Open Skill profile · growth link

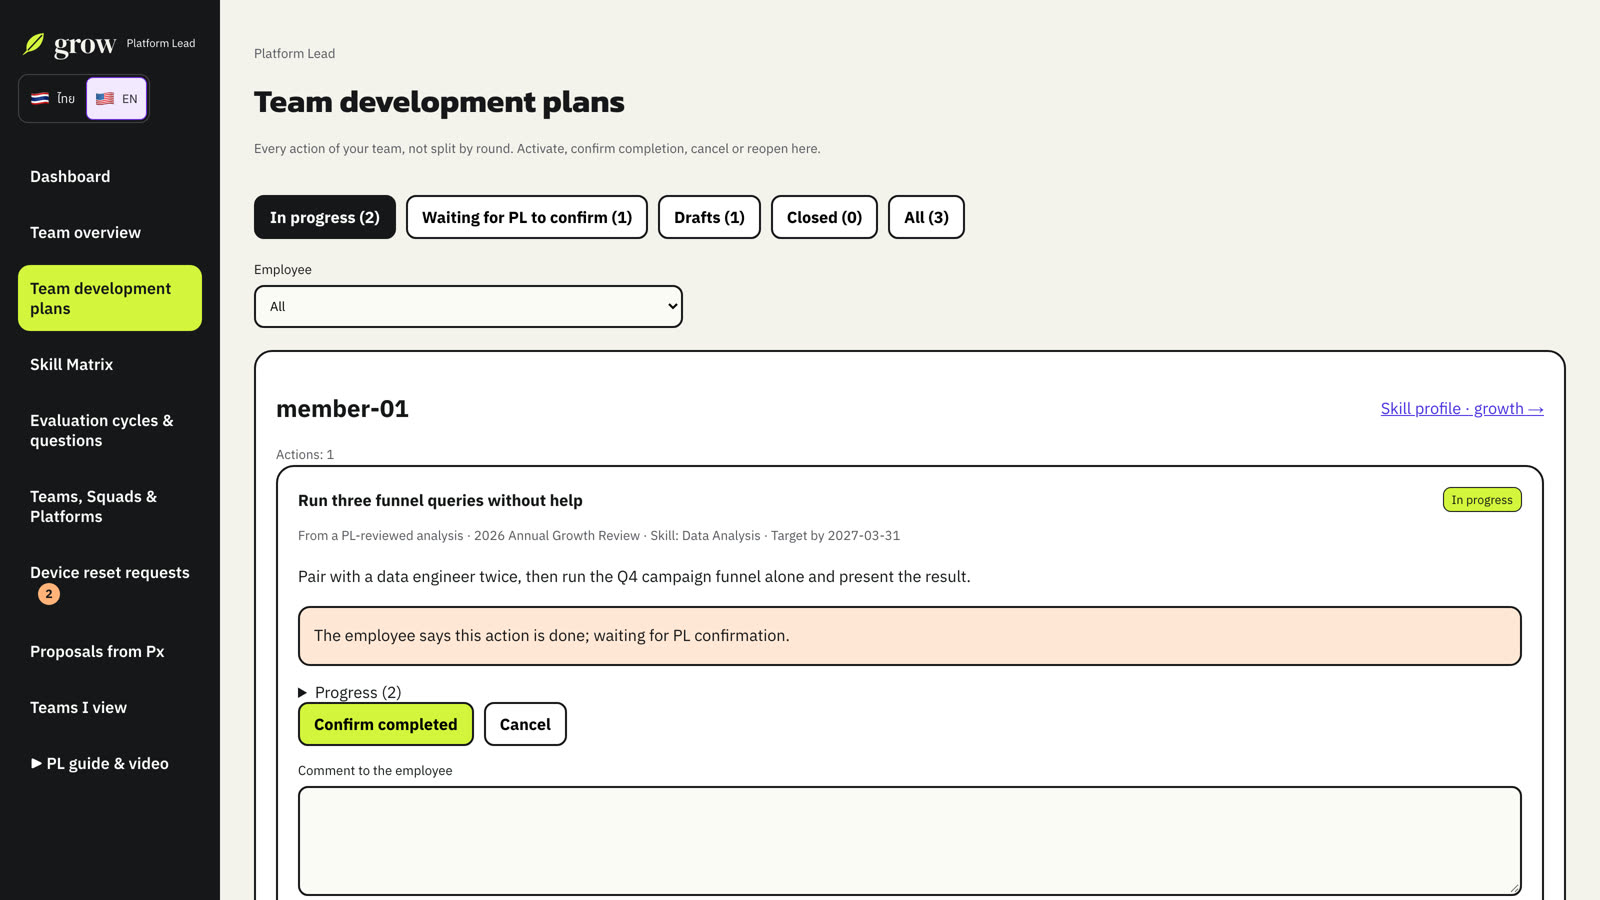(1462, 408)
